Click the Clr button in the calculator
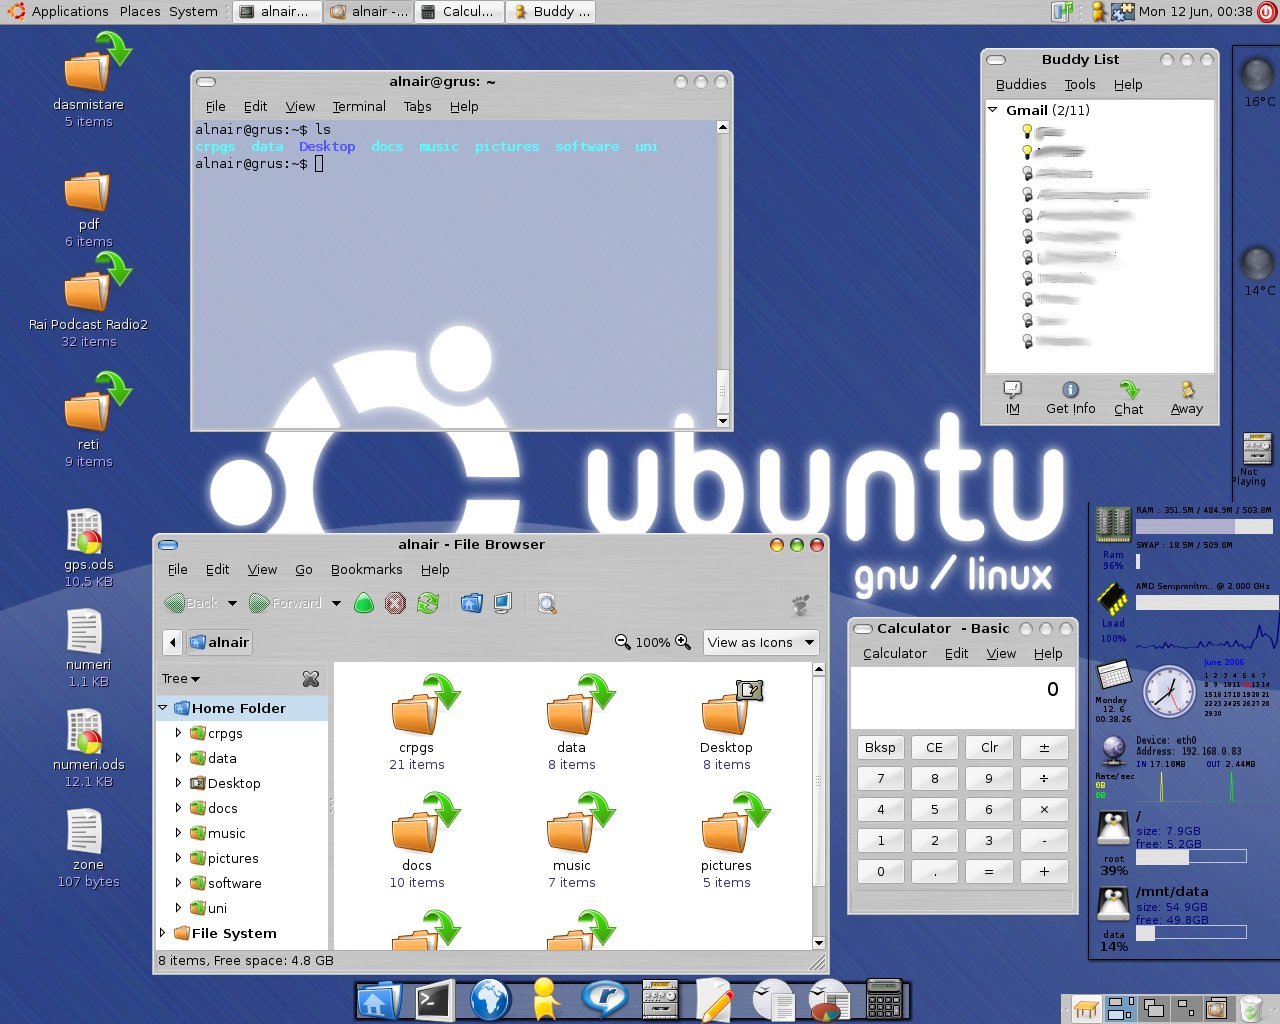 click(x=989, y=747)
